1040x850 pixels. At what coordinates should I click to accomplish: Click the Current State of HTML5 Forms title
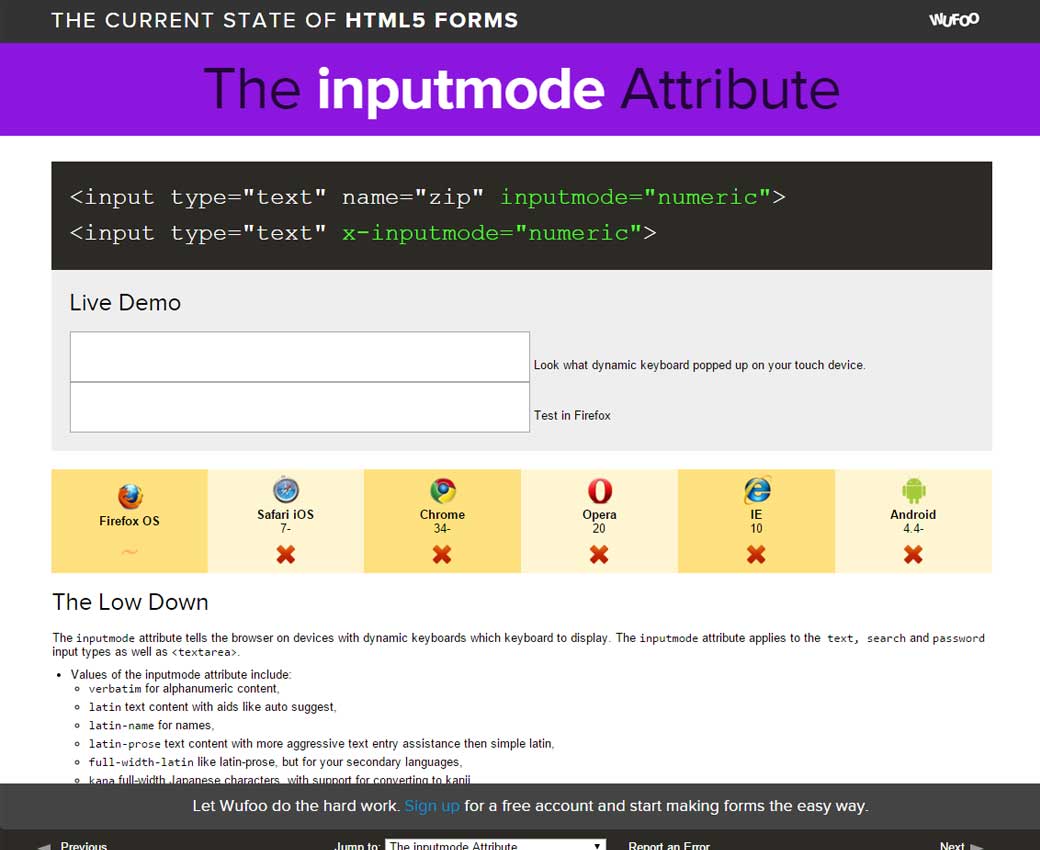[x=285, y=20]
